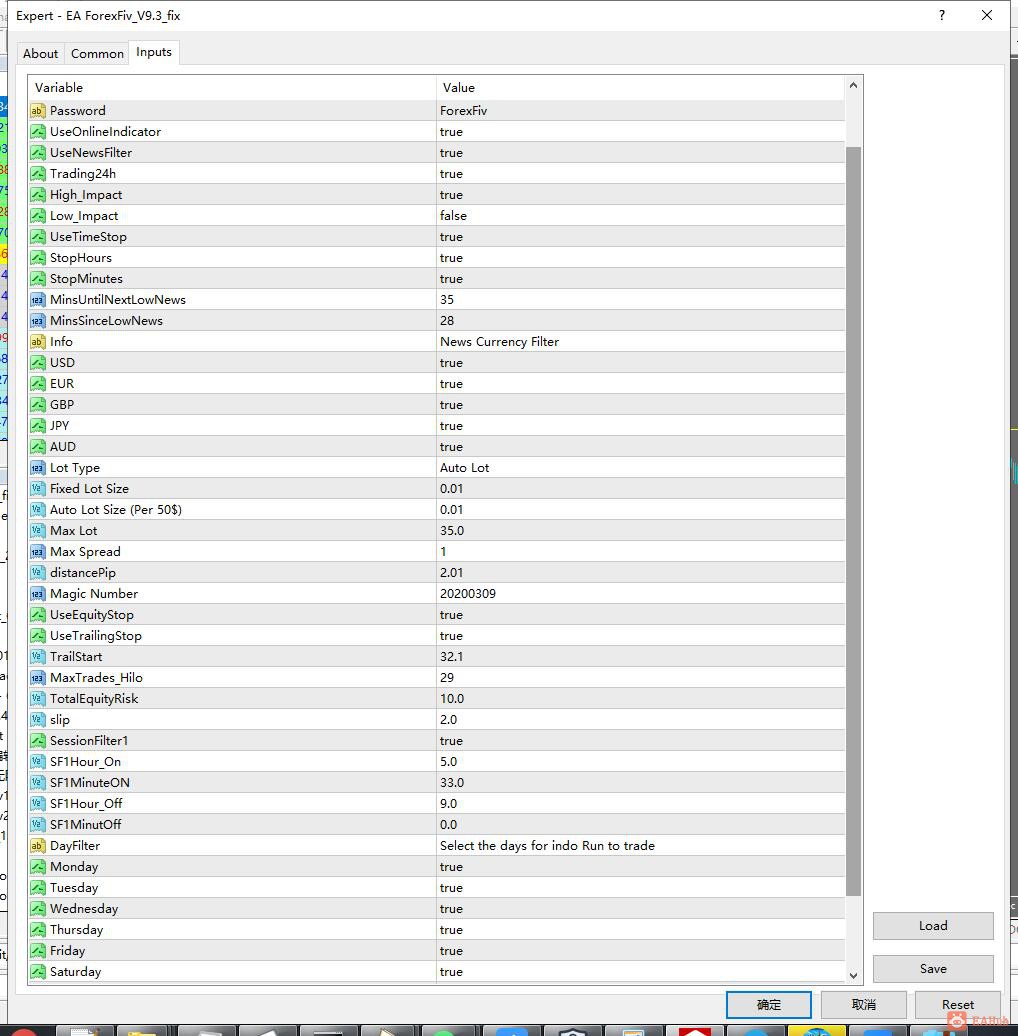Screen dimensions: 1018x1036
Task: Open the Thursday value dropdown
Action: click(640, 930)
